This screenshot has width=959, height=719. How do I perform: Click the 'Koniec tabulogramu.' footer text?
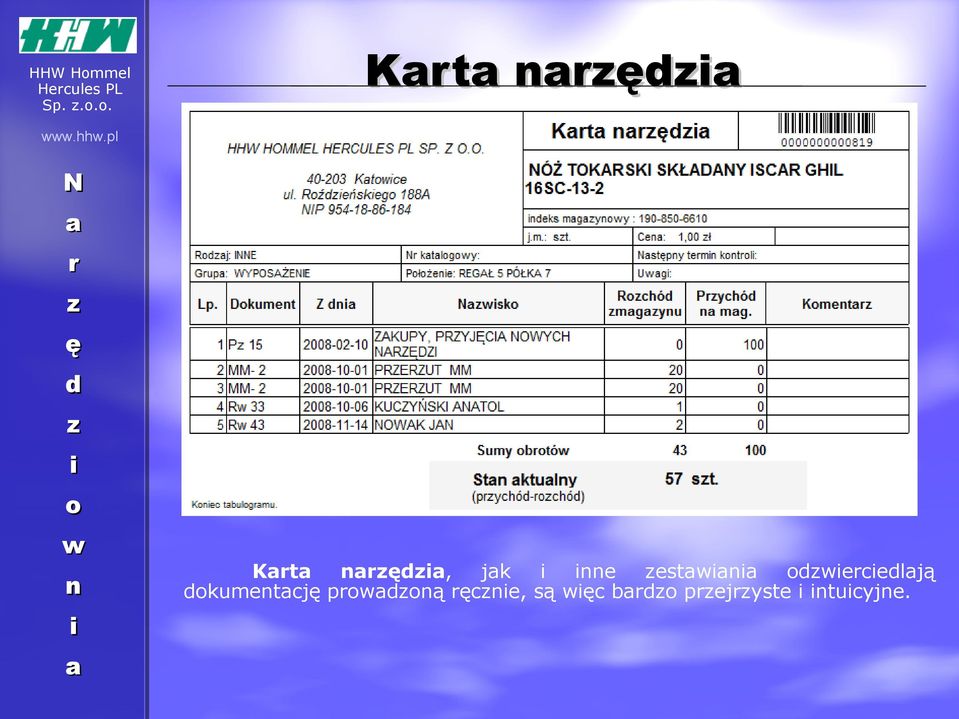[x=234, y=504]
